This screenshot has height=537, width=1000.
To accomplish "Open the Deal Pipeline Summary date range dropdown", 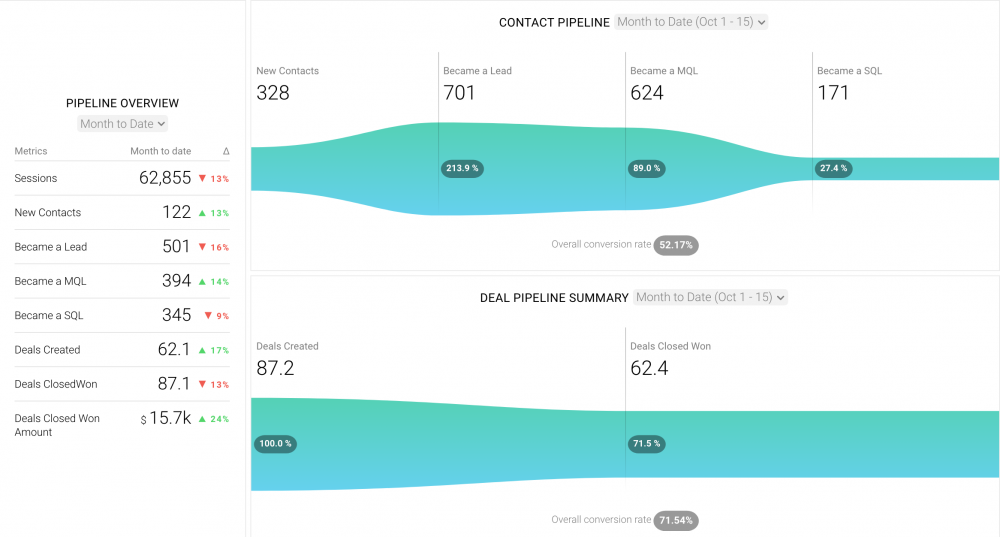I will 711,297.
